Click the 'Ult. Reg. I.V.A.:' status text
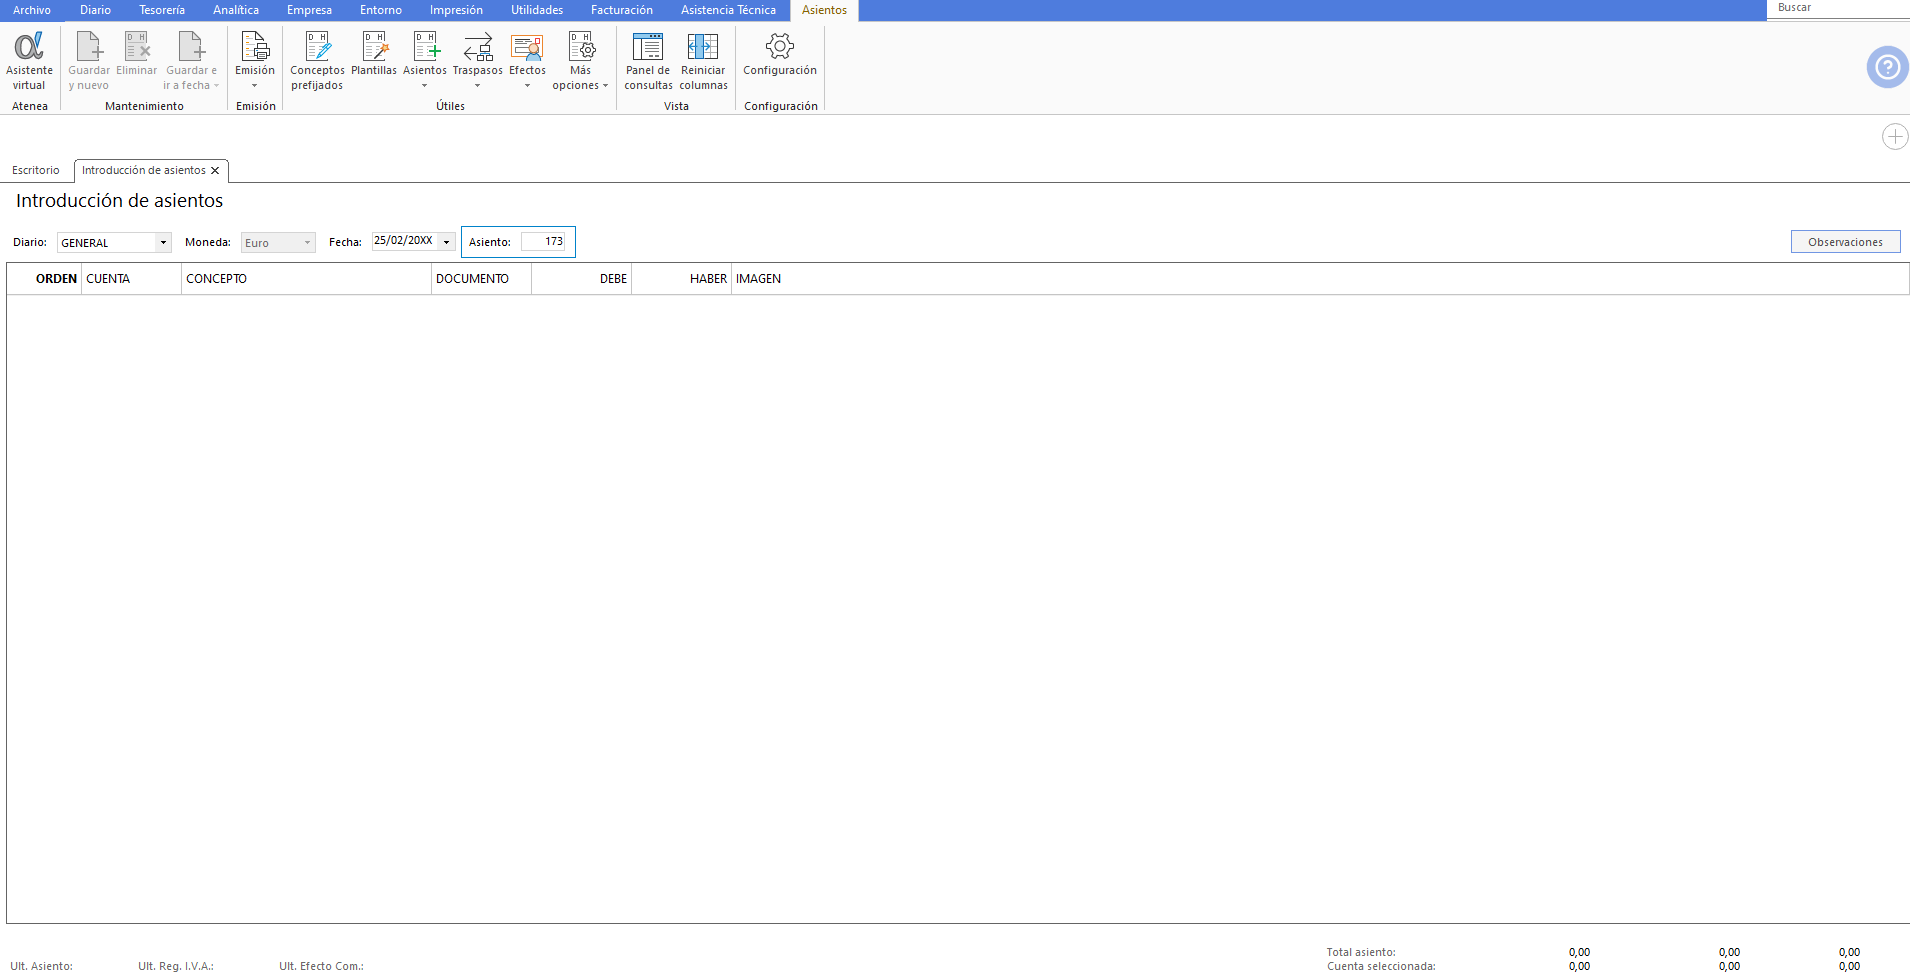This screenshot has width=1910, height=980. pos(176,966)
